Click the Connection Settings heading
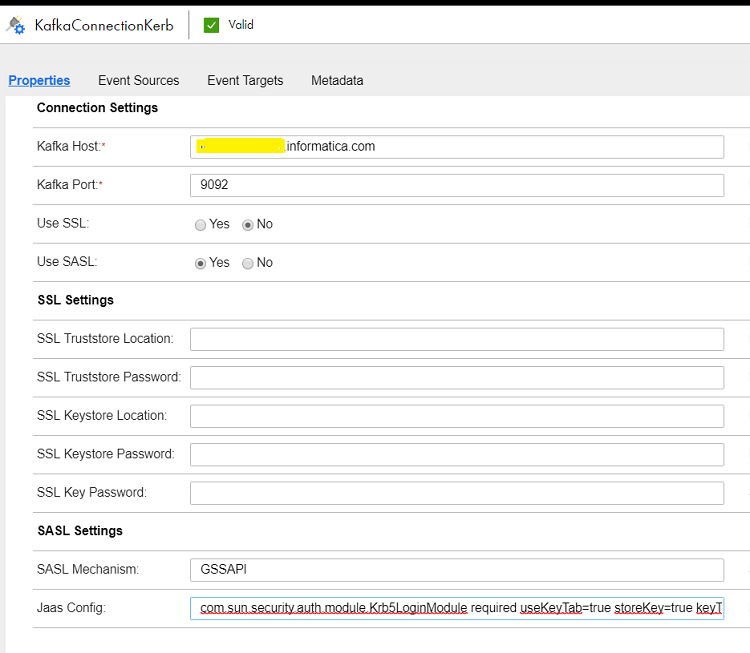750x653 pixels. [97, 108]
